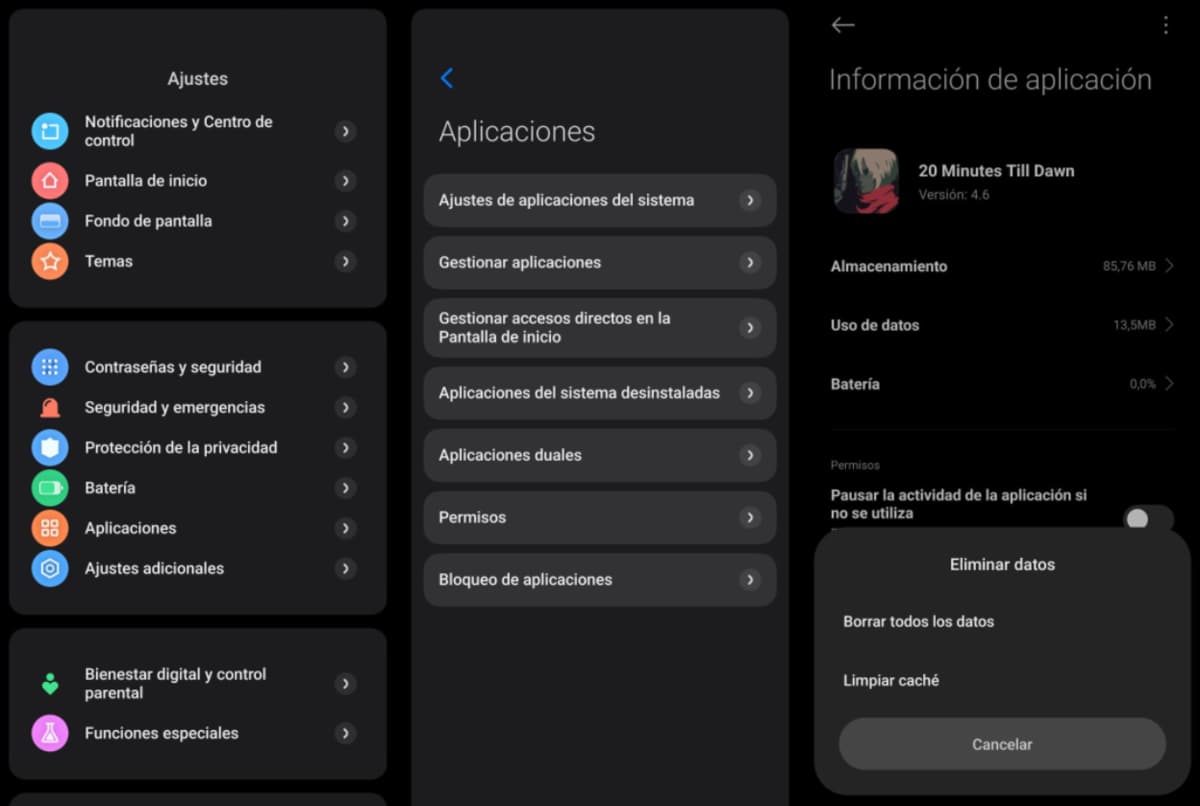Expand Uso de datos details arrow
This screenshot has width=1200, height=806.
tap(1169, 325)
